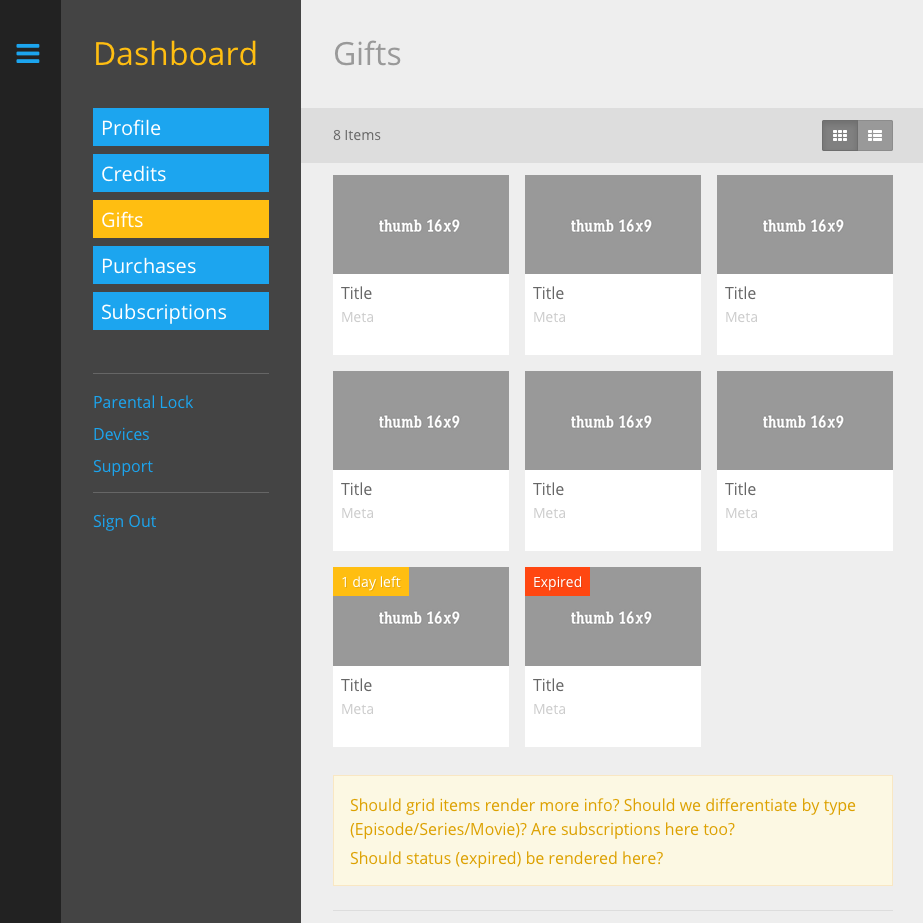Image resolution: width=923 pixels, height=923 pixels.
Task: Select the Gifts menu item
Action: [181, 219]
